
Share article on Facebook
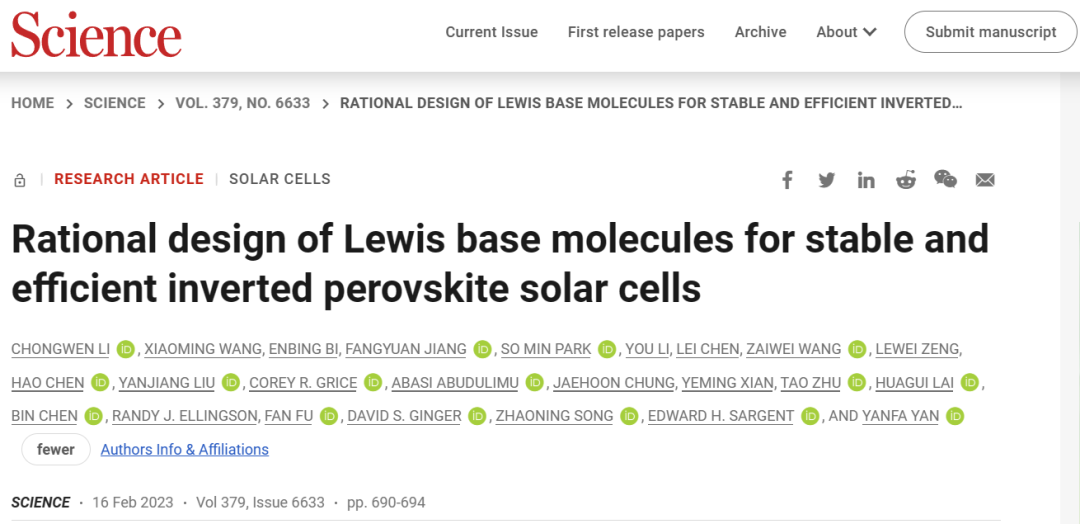787,180
